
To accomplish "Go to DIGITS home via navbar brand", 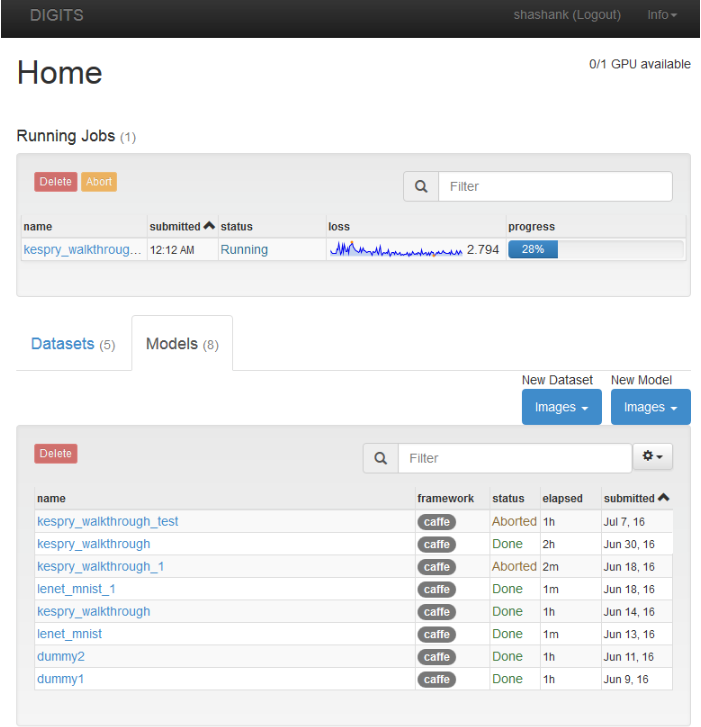I will pos(57,15).
